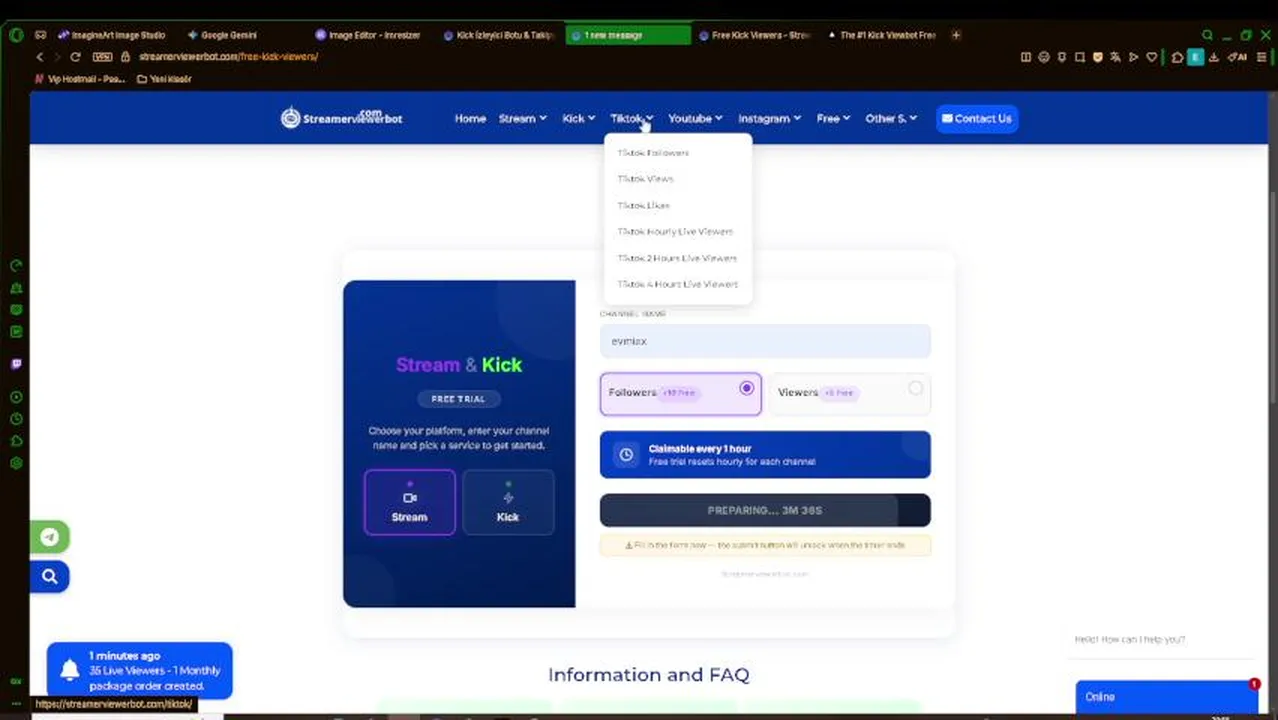Screen dimensions: 1278x720
Task: Click the heart bookmark icon in toolbar
Action: (x=1151, y=57)
